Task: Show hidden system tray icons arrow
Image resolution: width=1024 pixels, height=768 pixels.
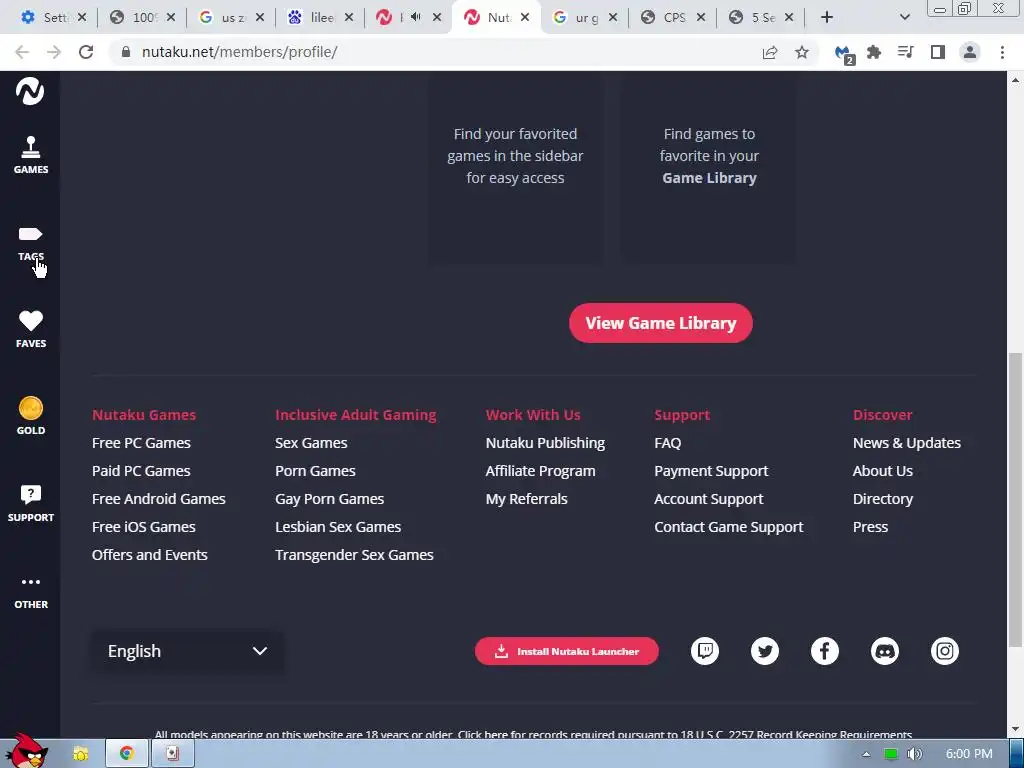Action: pos(866,754)
